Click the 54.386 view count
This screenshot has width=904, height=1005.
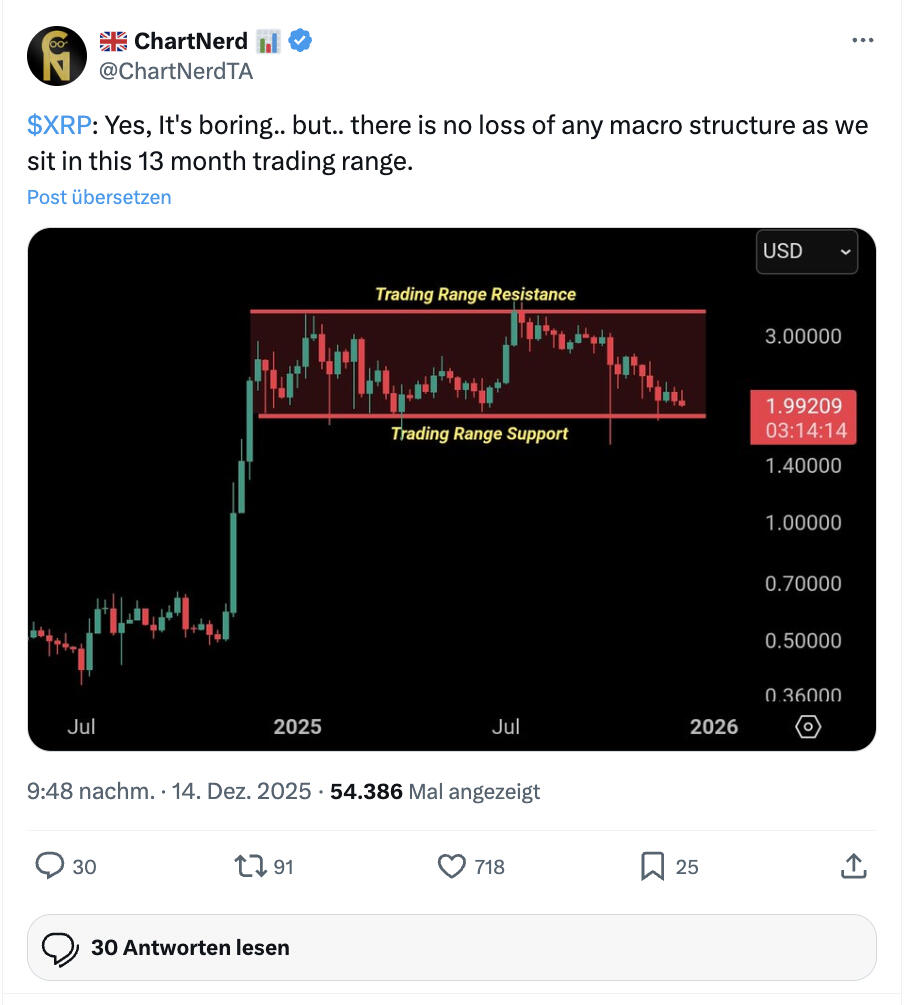coord(366,792)
